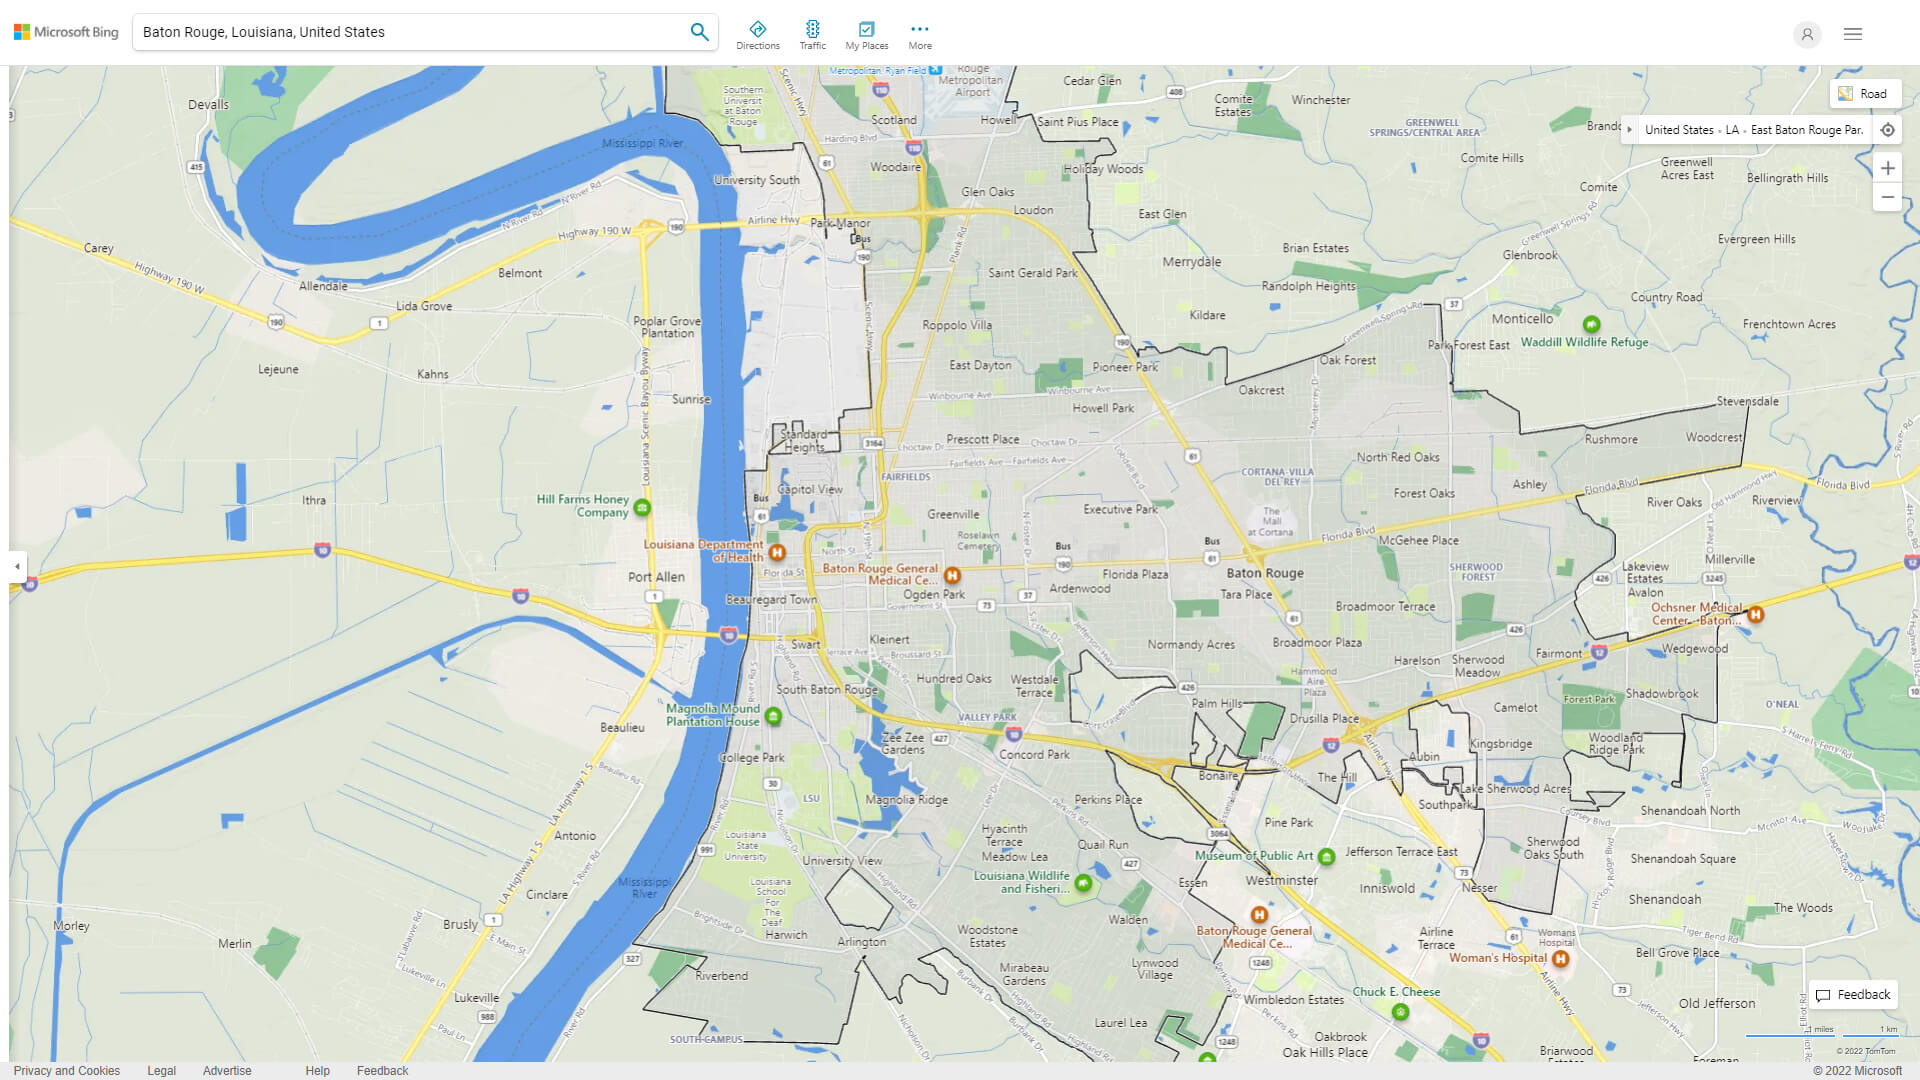
Task: Toggle the hamburger menu
Action: coord(1852,33)
